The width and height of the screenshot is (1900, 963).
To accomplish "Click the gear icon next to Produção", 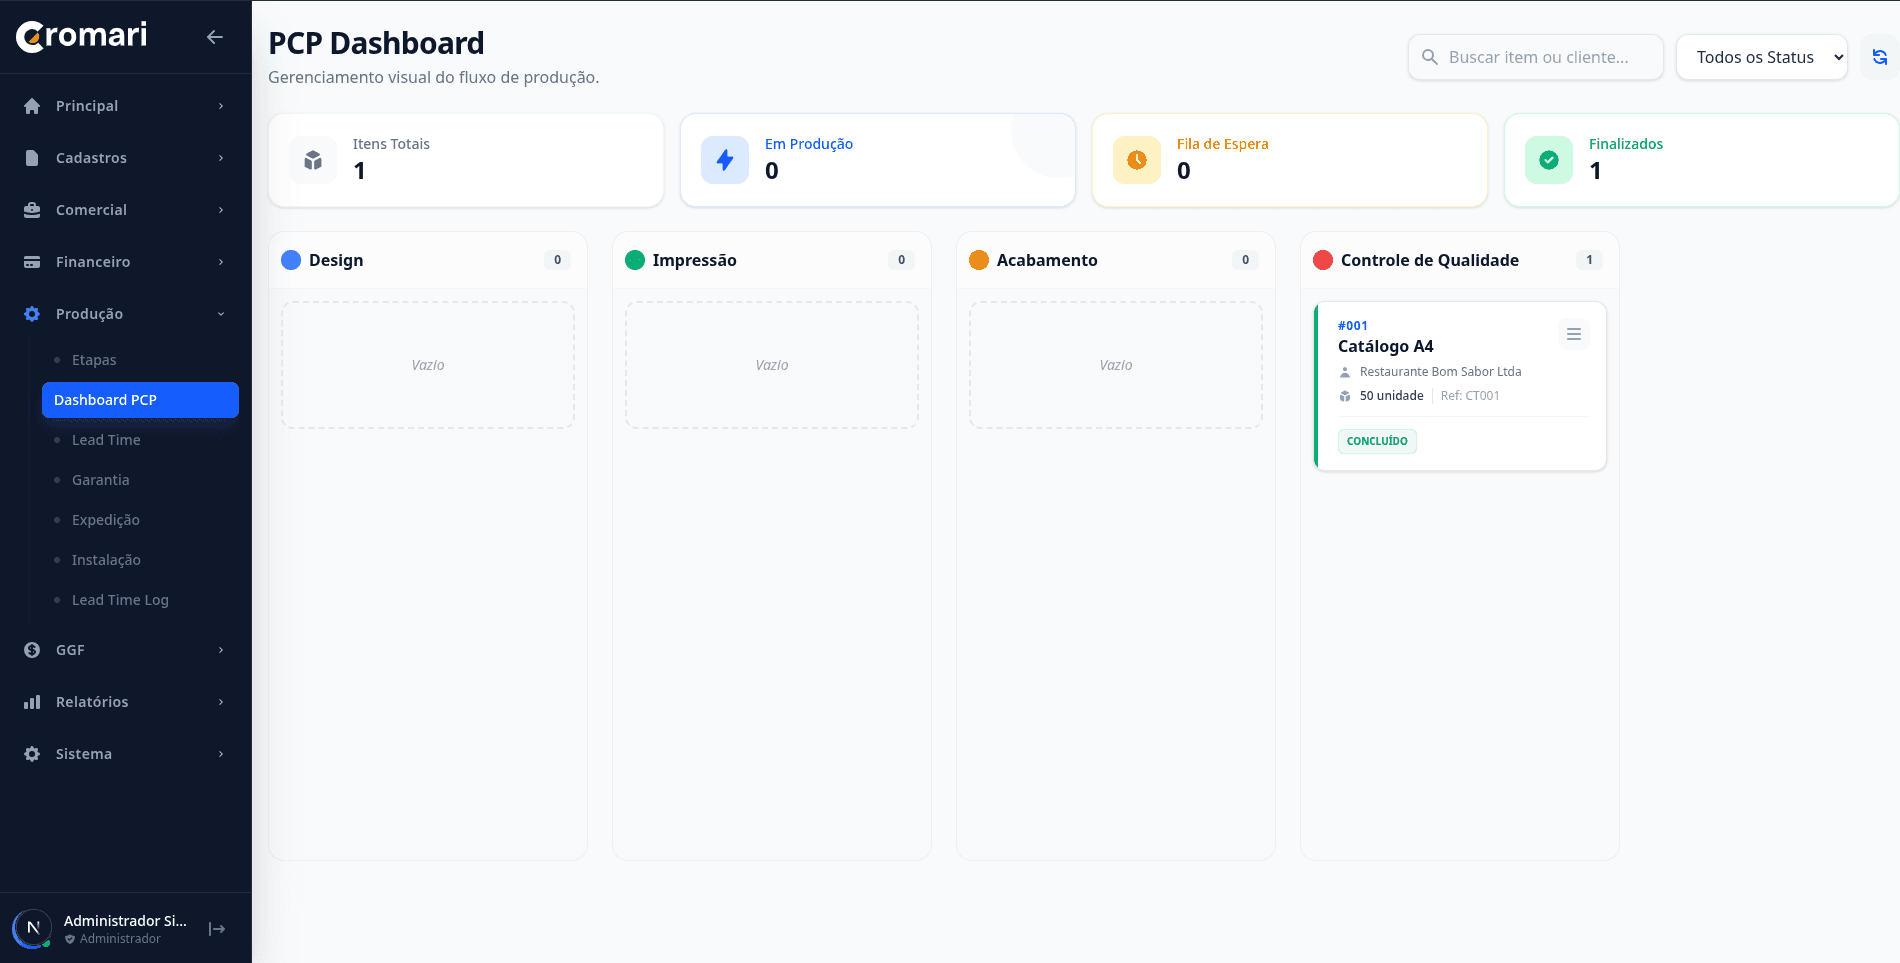I will tap(30, 313).
